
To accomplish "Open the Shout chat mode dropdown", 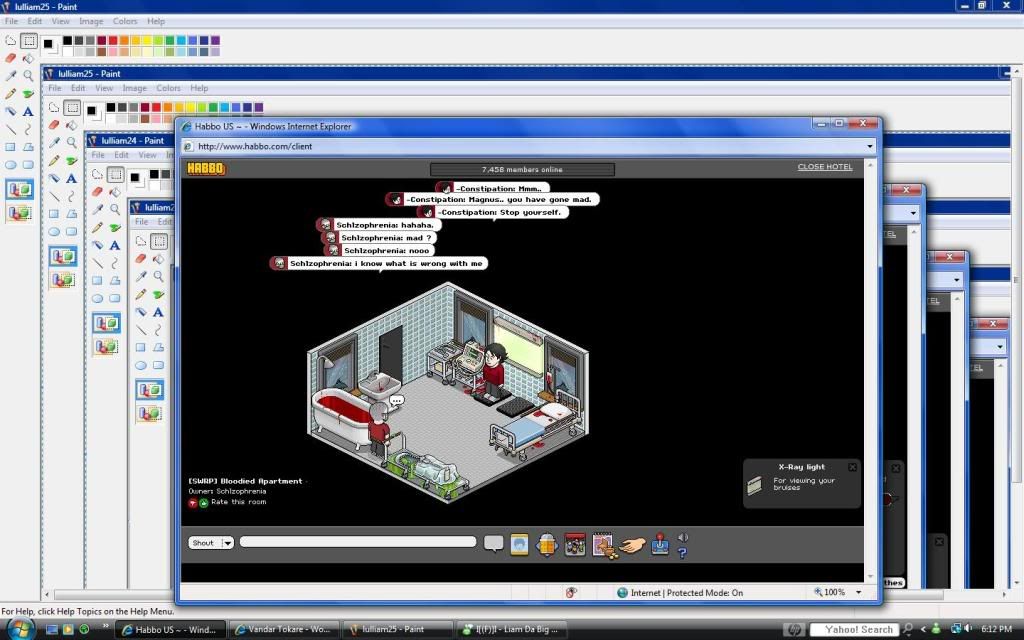I will click(x=227, y=543).
